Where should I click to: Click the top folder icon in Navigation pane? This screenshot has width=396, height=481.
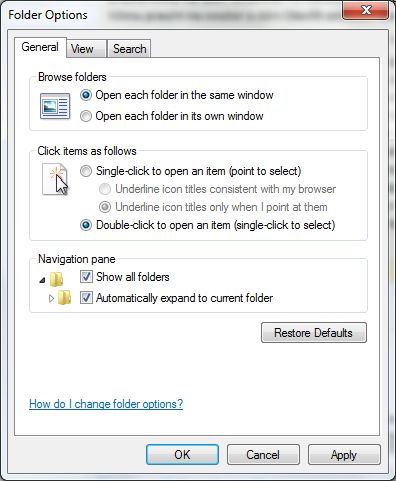pyautogui.click(x=56, y=279)
